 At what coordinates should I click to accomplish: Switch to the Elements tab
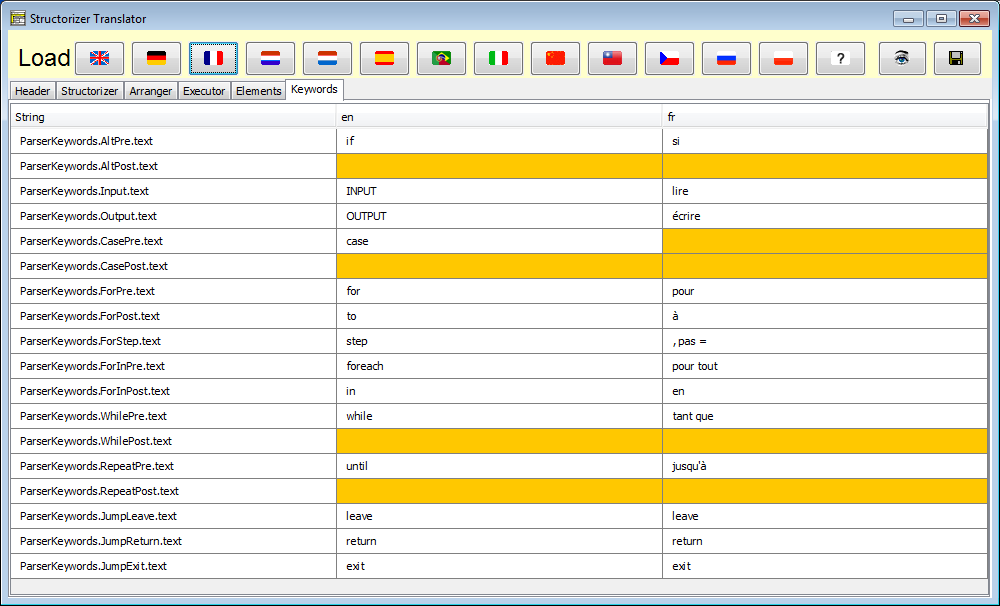coord(258,91)
